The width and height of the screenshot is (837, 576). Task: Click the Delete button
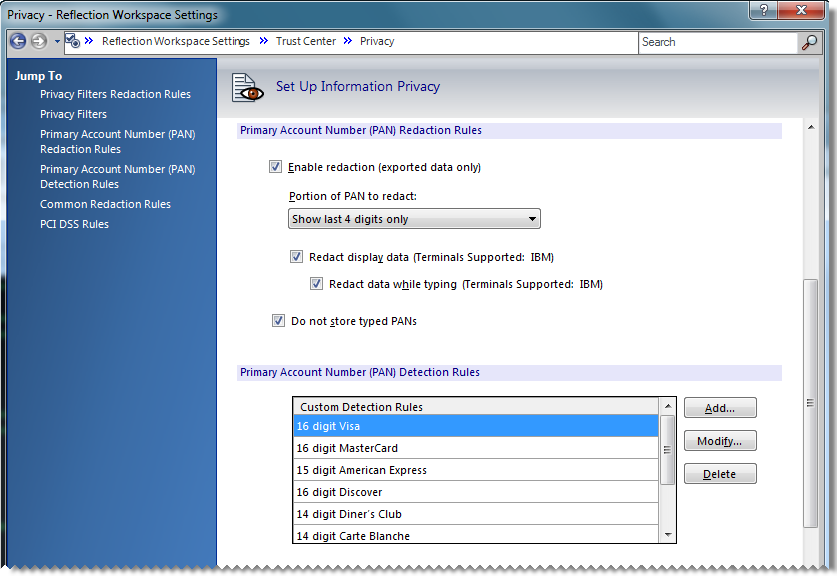point(720,474)
